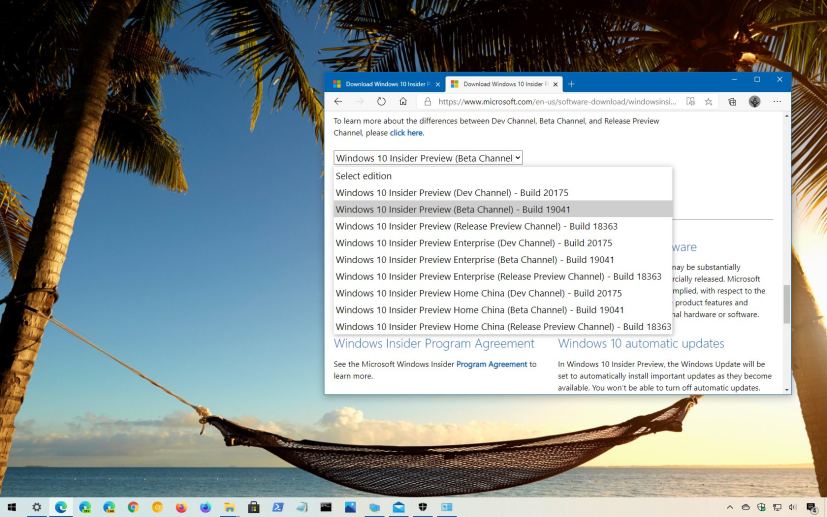Click 'Windows Insider Program Agreement' heading
This screenshot has width=827, height=517.
coord(434,344)
